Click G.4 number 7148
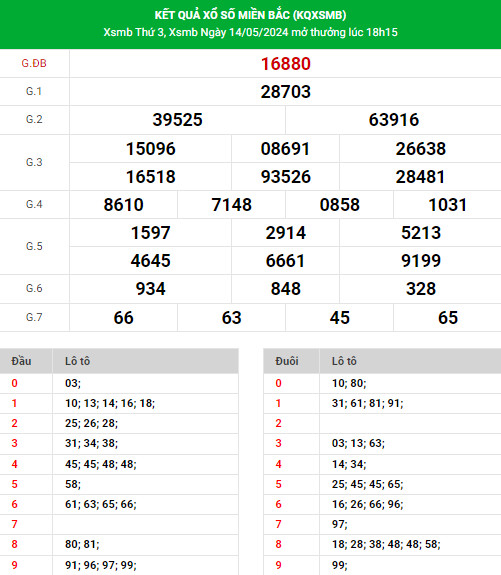Image resolution: width=501 pixels, height=575 pixels. click(x=231, y=205)
